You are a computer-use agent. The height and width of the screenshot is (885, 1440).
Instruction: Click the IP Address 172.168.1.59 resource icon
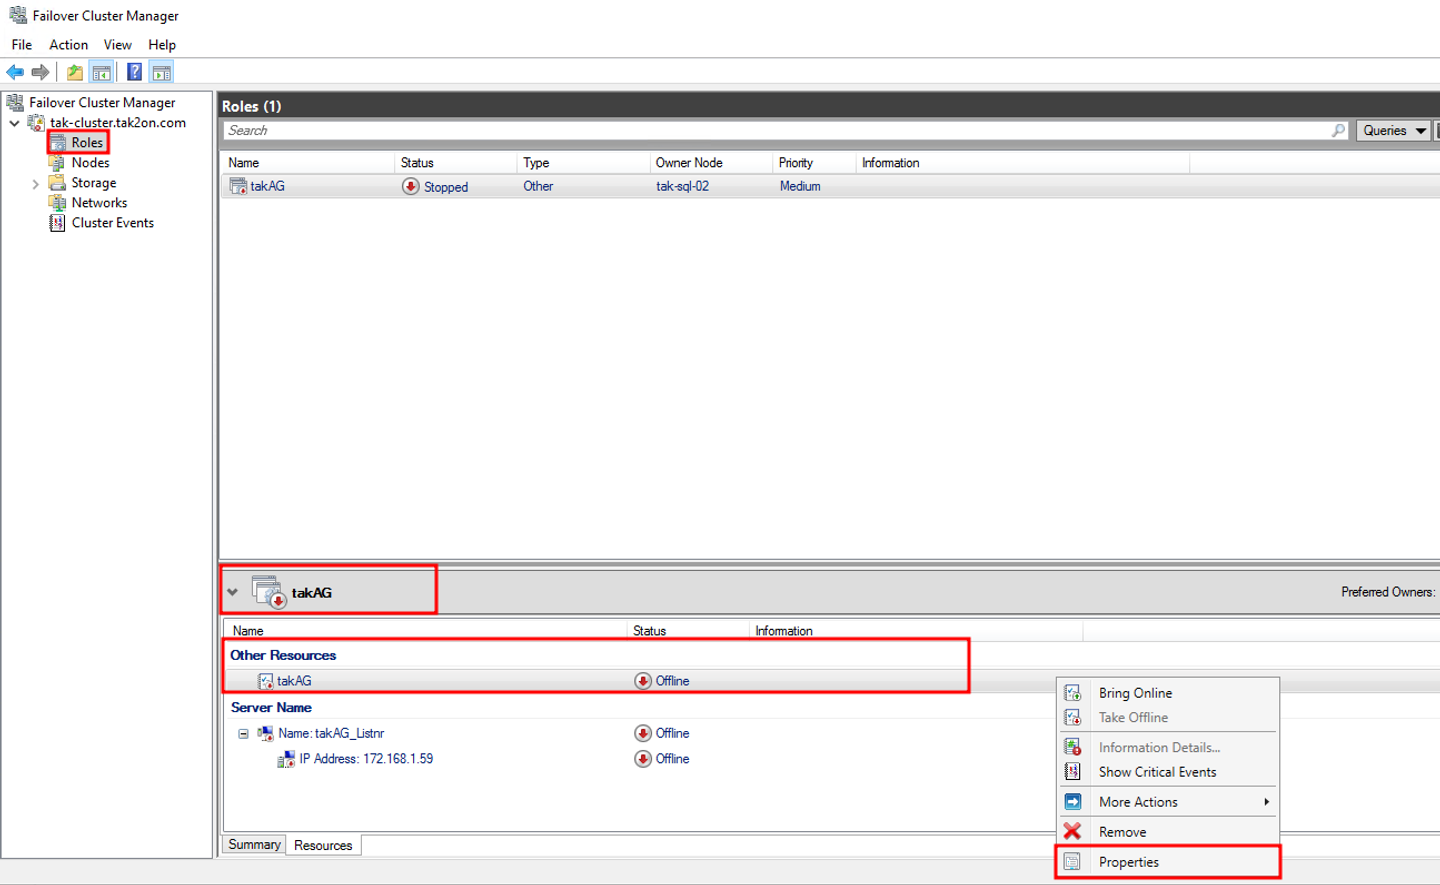coord(286,759)
